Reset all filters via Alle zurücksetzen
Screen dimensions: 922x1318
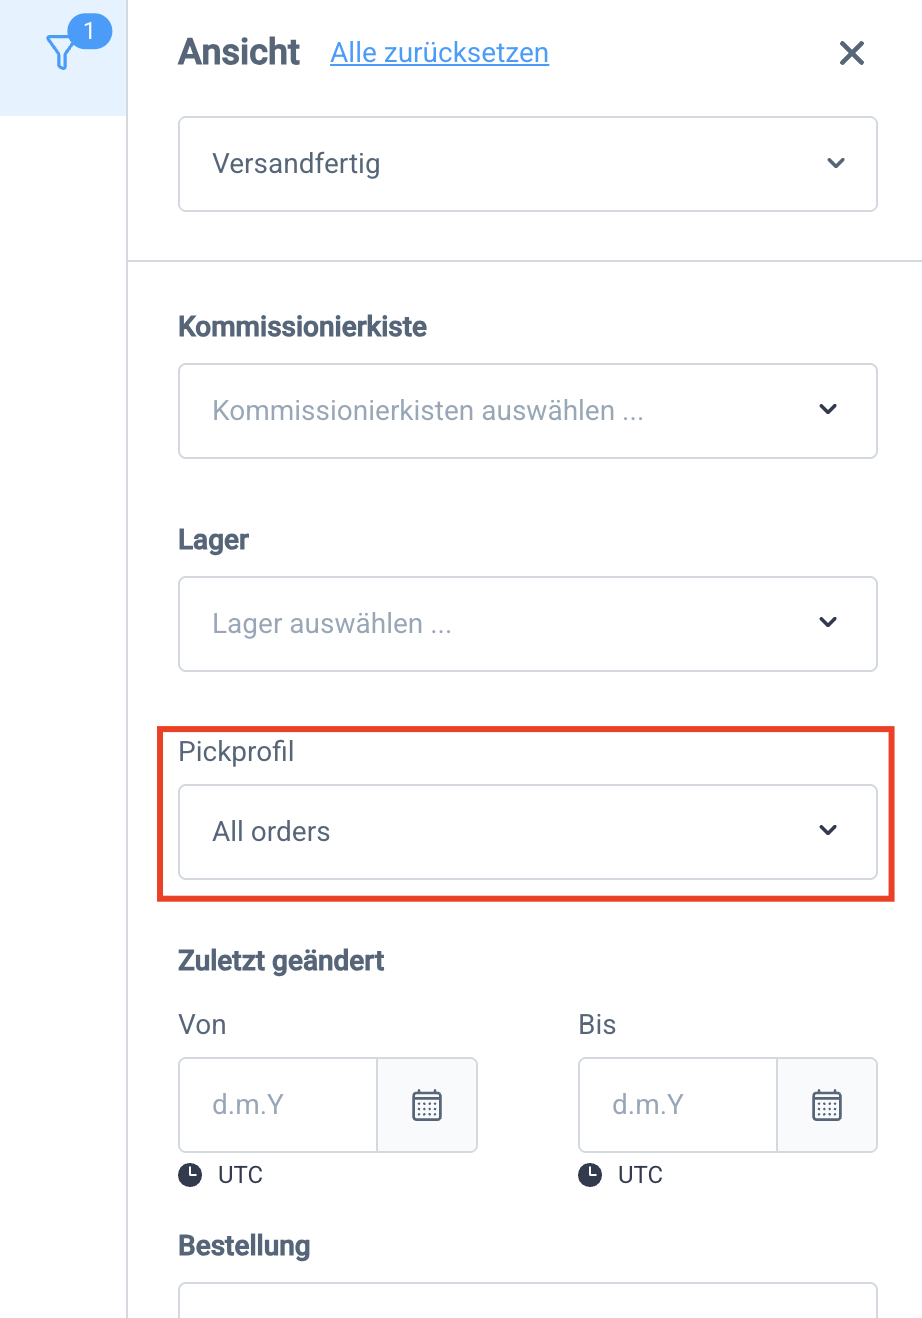439,53
